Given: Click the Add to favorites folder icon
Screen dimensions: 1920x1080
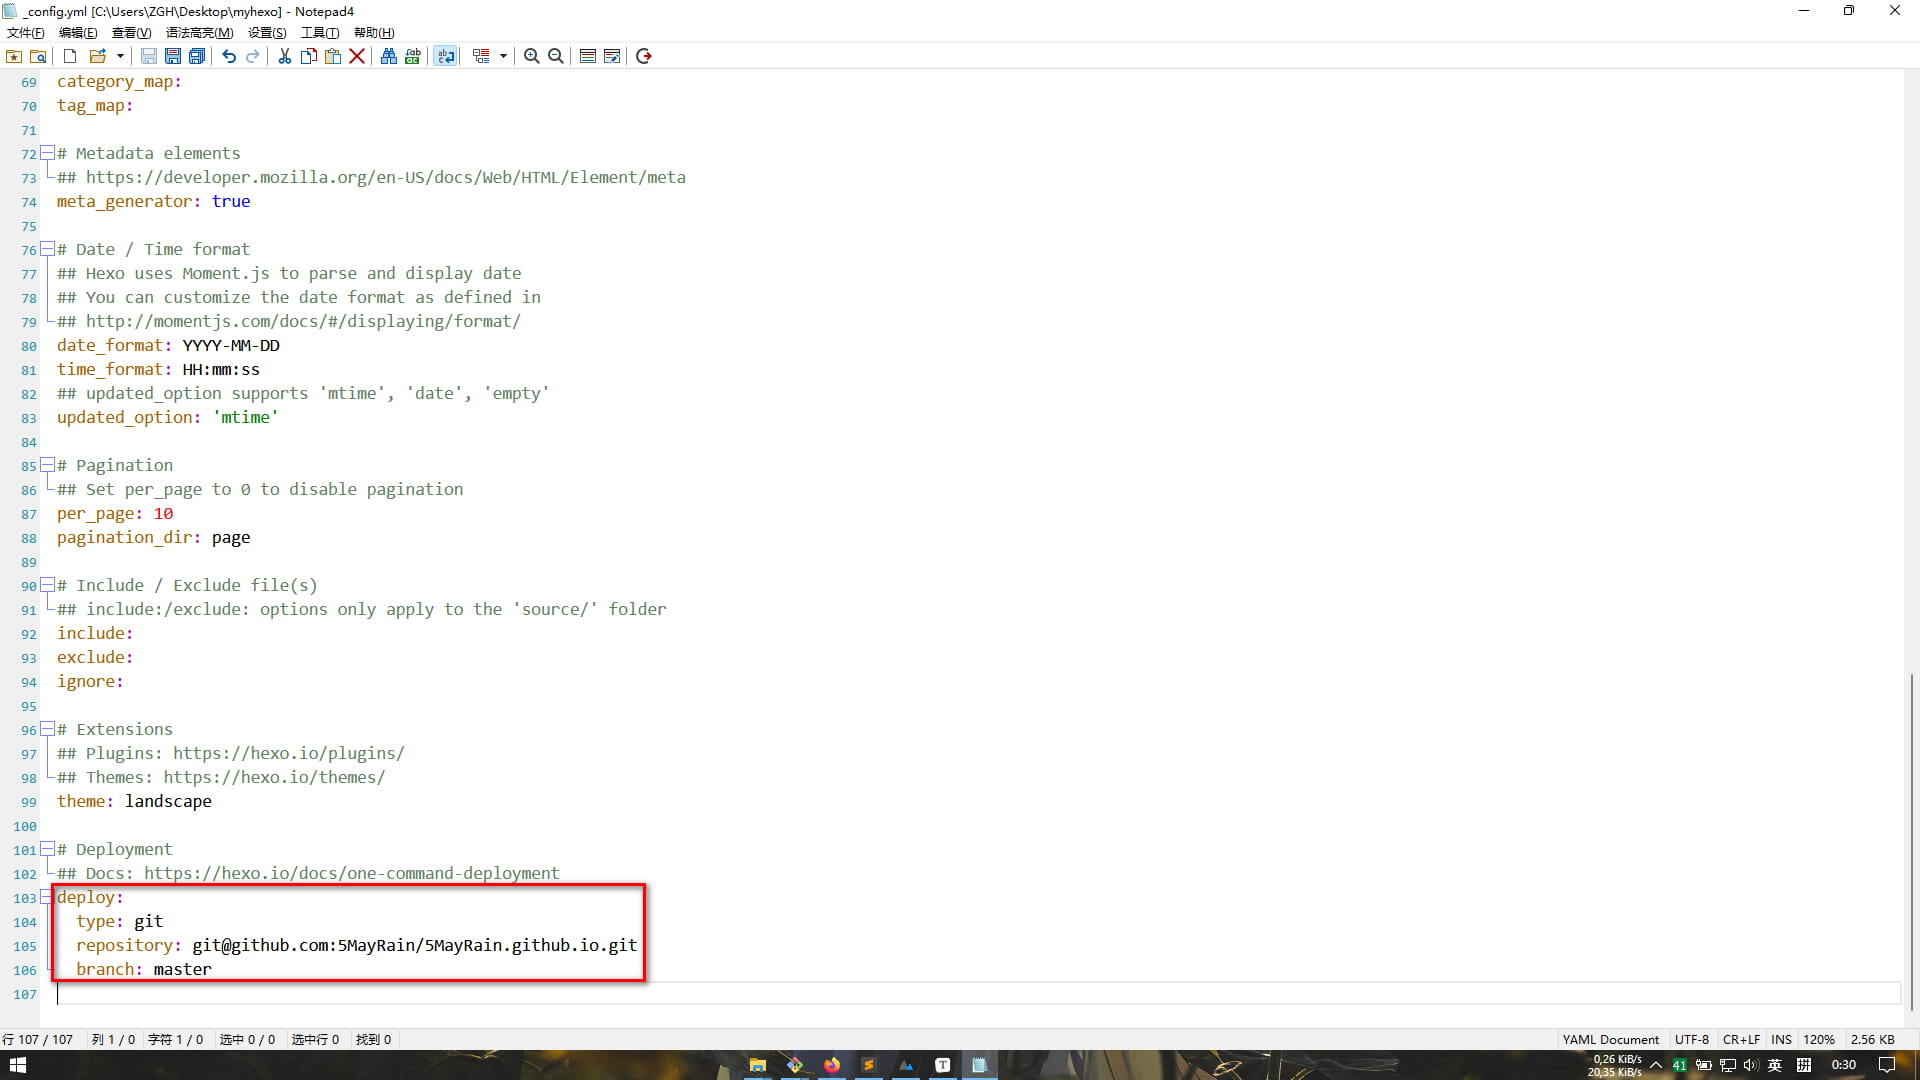Looking at the screenshot, I should coord(14,56).
